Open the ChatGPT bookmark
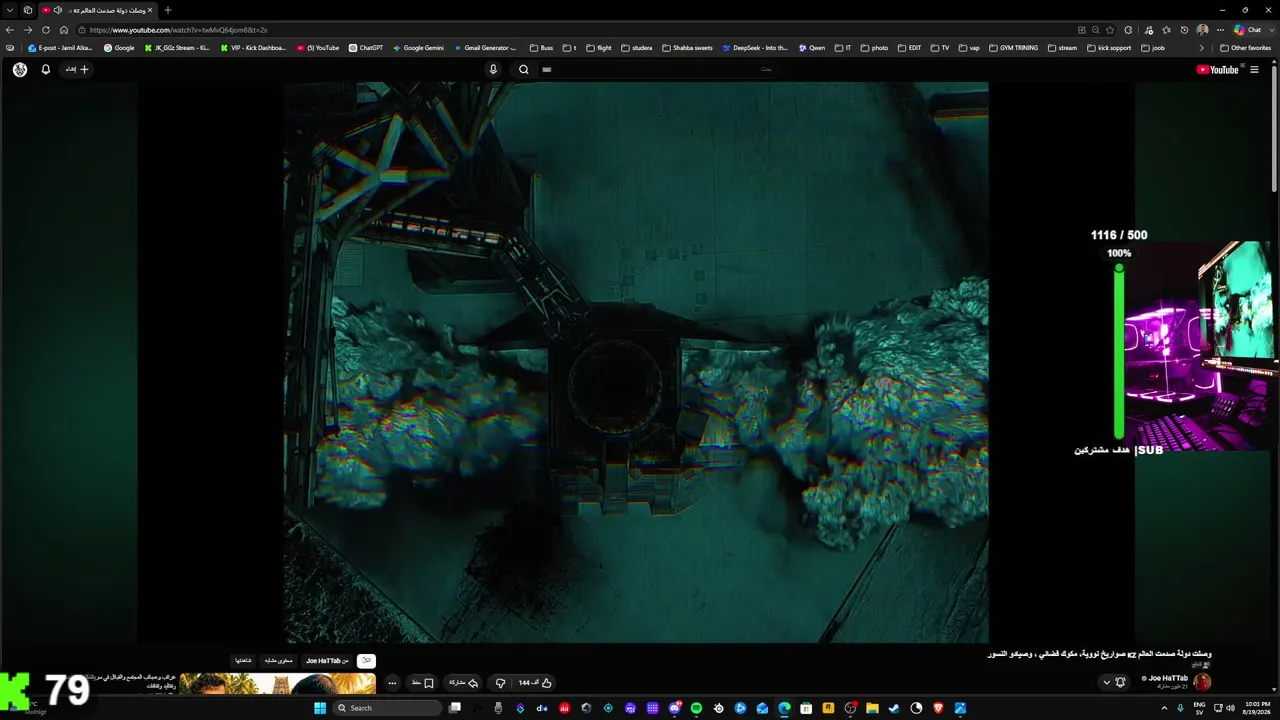Image resolution: width=1280 pixels, height=720 pixels. point(365,48)
